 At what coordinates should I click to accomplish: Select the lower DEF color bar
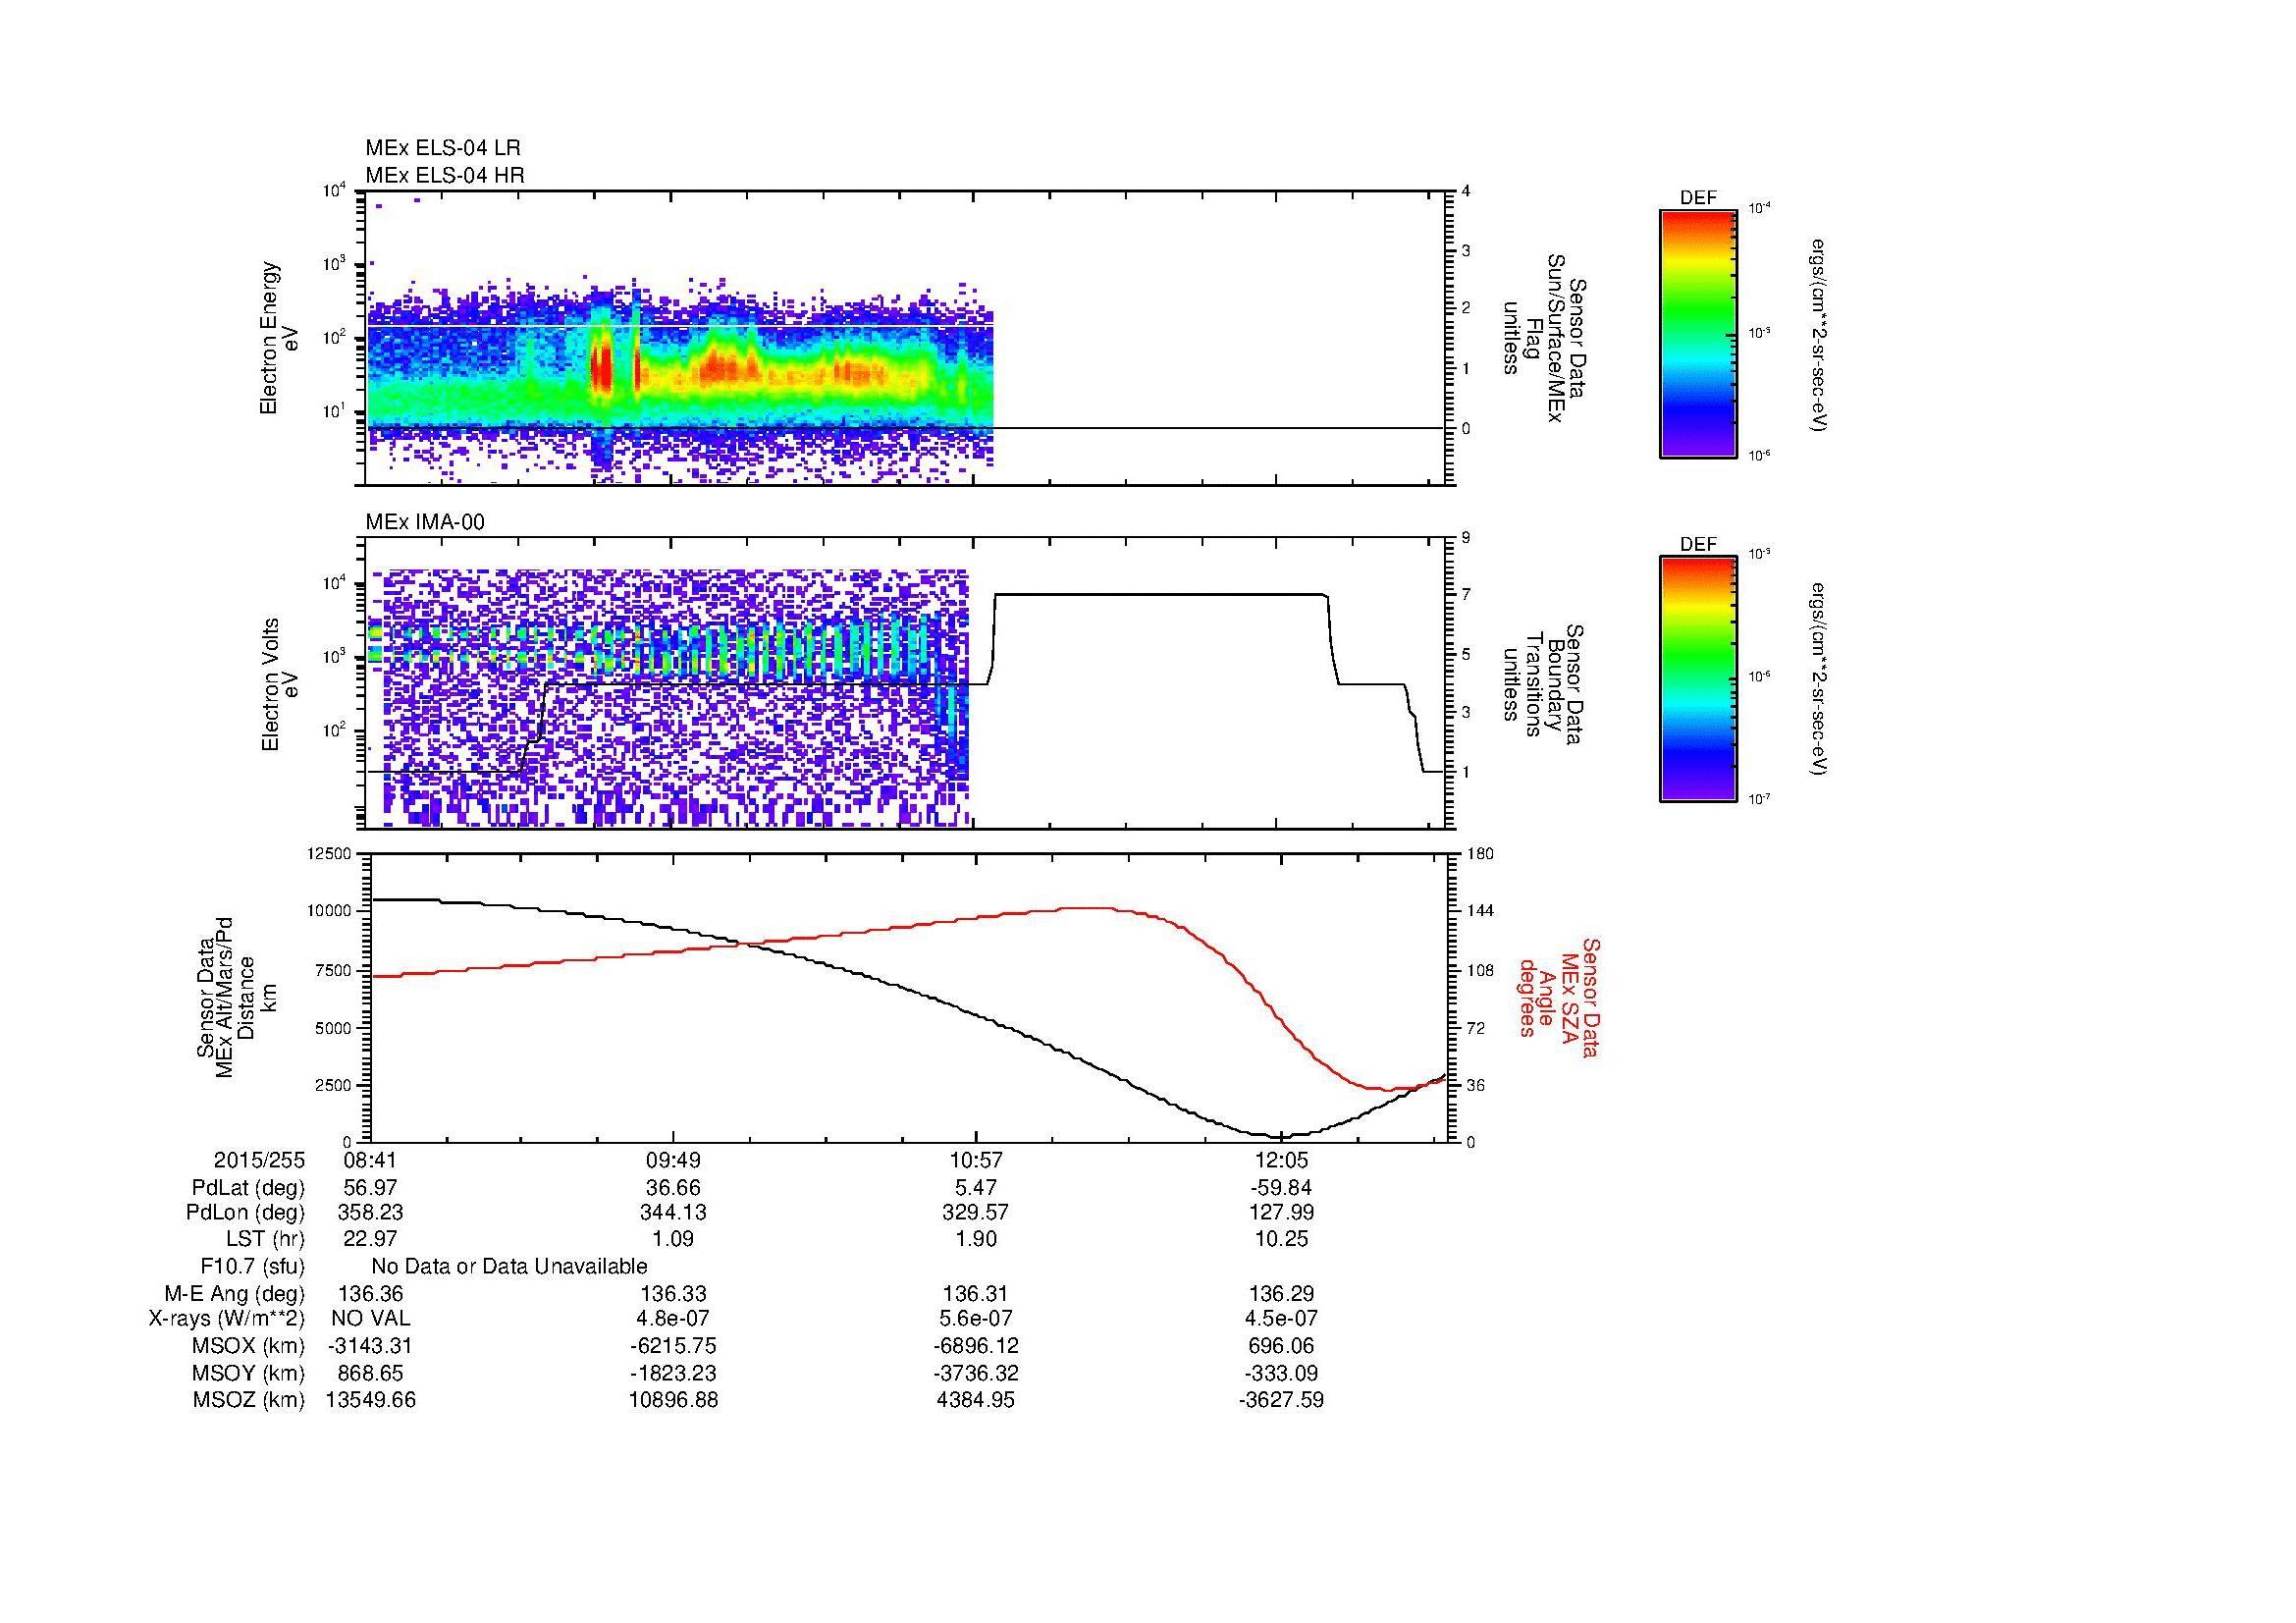(x=1697, y=680)
